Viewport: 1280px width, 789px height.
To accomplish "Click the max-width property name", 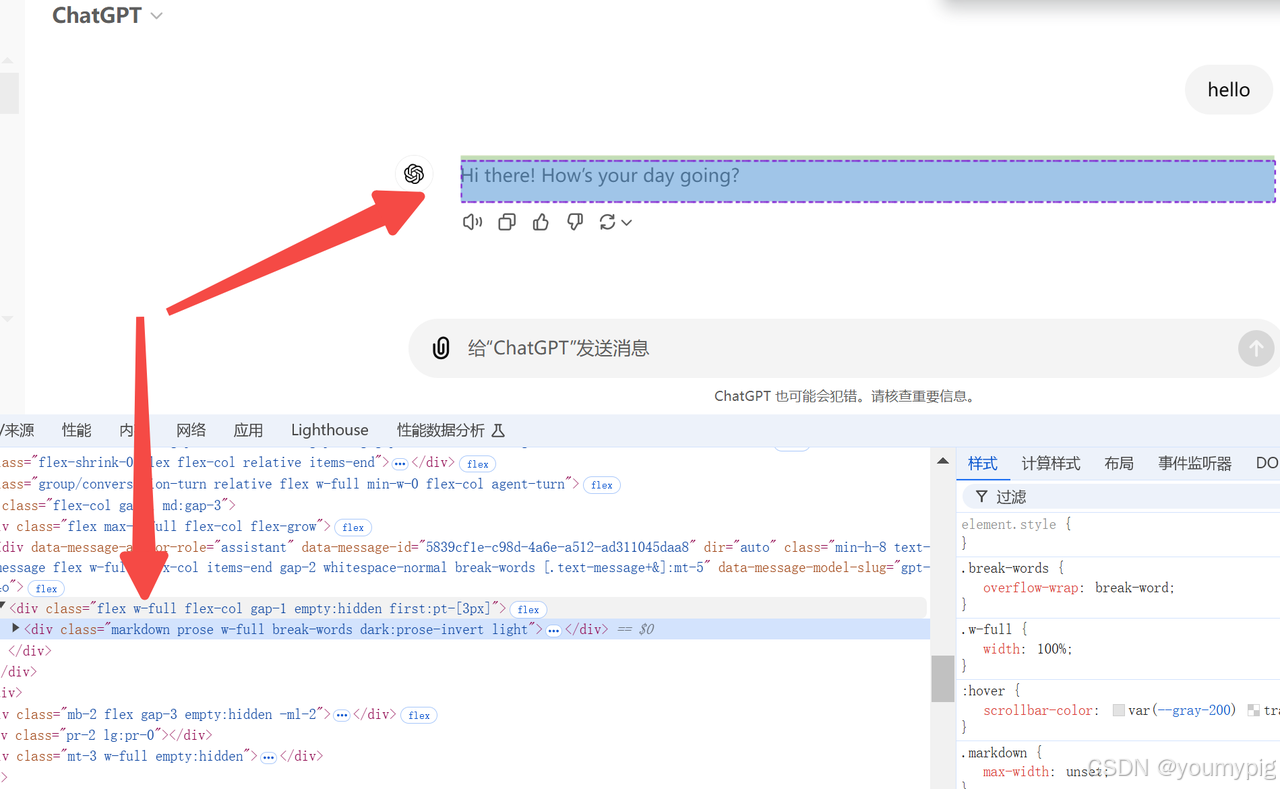I will click(1016, 772).
